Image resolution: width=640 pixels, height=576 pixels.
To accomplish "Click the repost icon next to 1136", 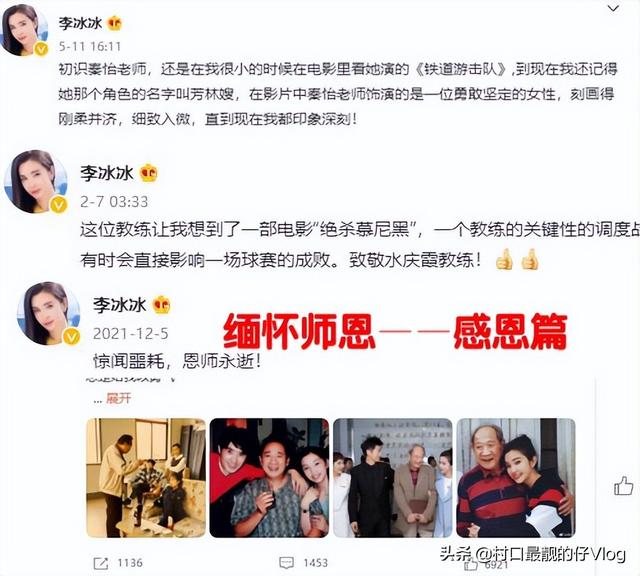I will pos(101,564).
